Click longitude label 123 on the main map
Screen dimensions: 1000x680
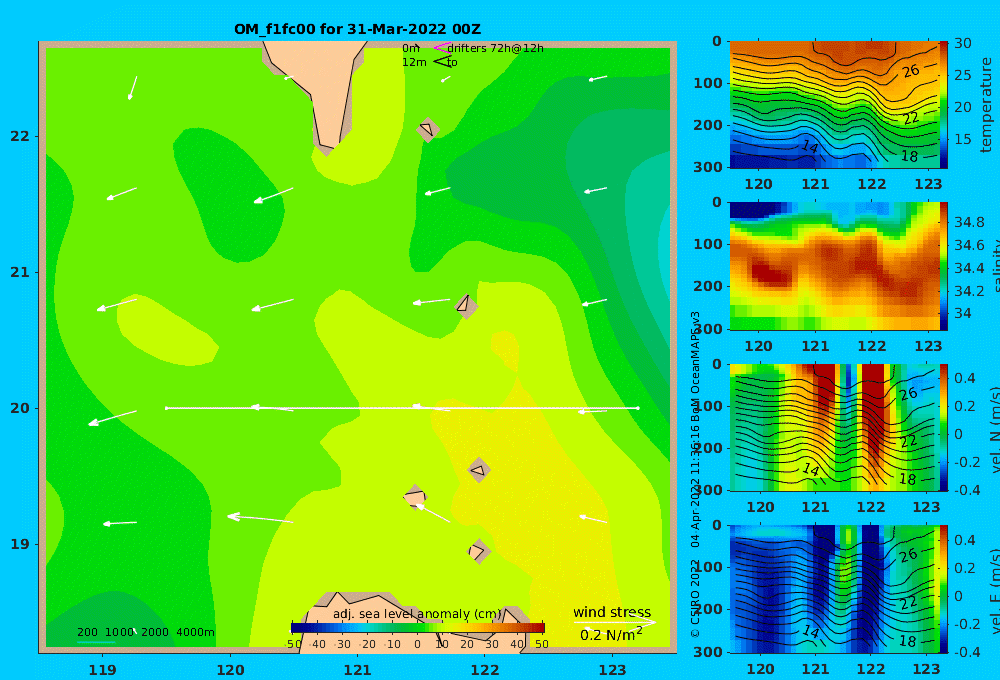tap(612, 670)
